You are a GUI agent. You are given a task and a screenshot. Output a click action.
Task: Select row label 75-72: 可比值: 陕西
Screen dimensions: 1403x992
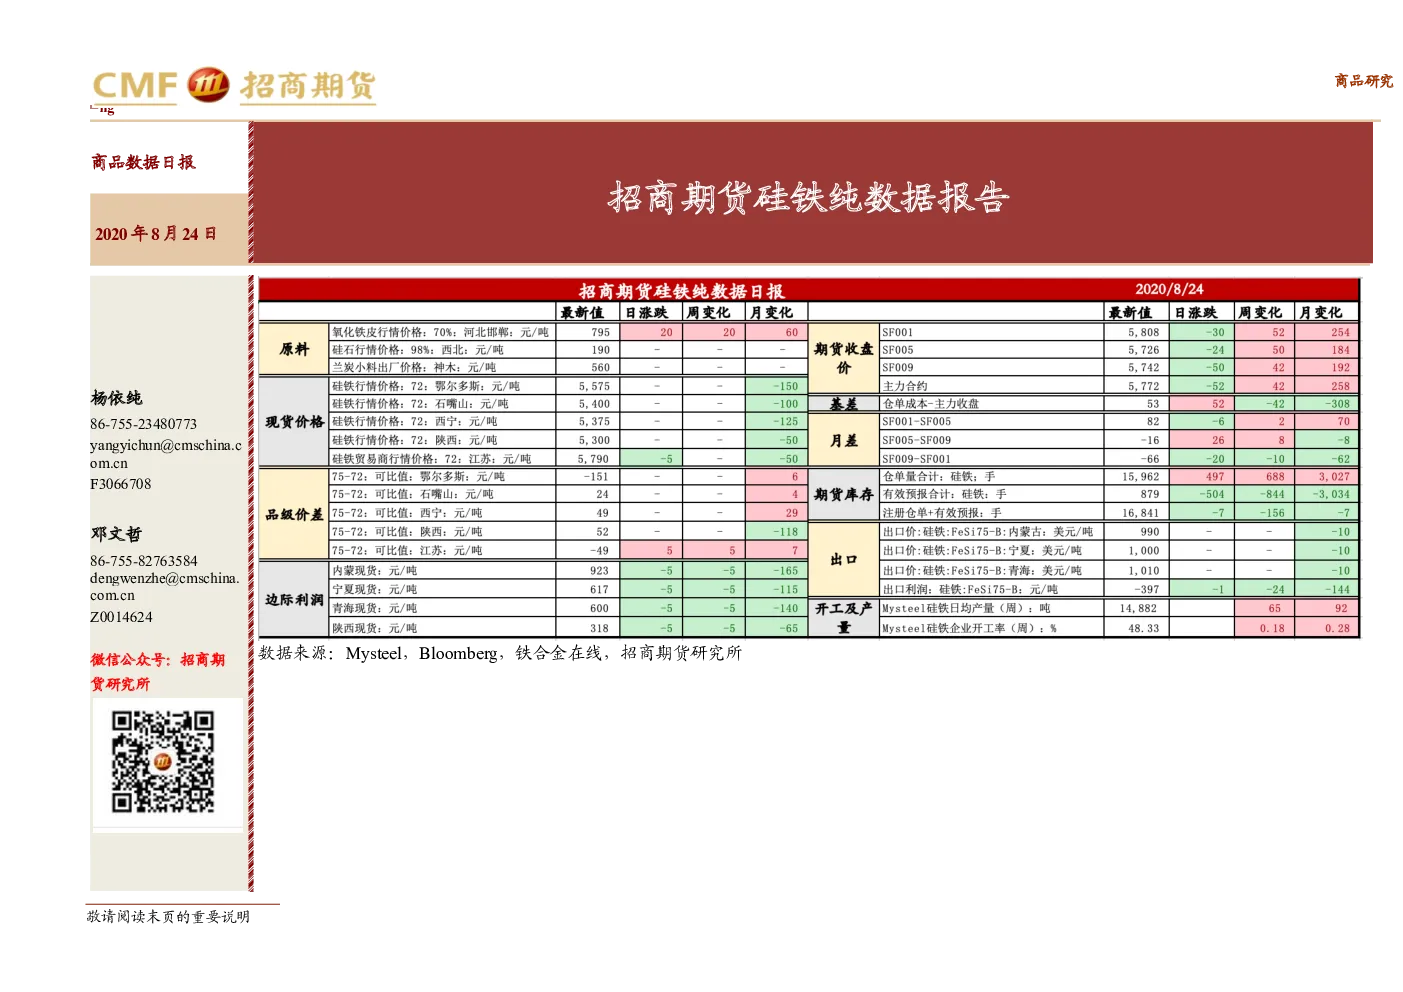[x=407, y=532]
